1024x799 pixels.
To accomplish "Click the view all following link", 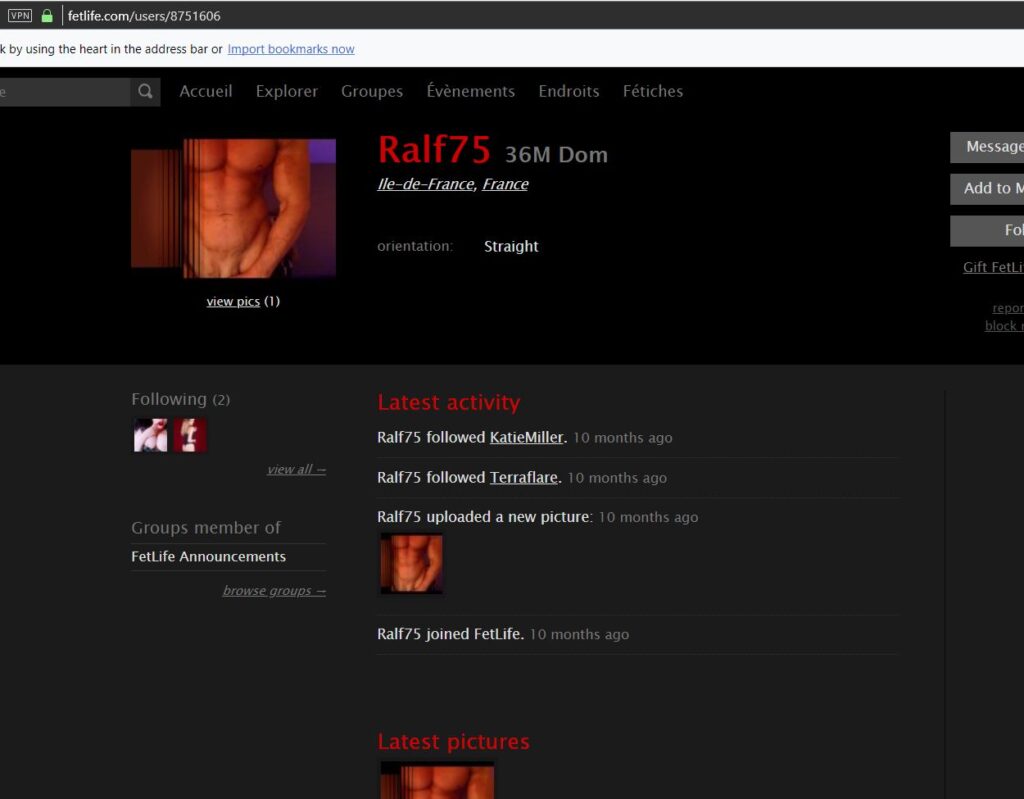I will (296, 470).
